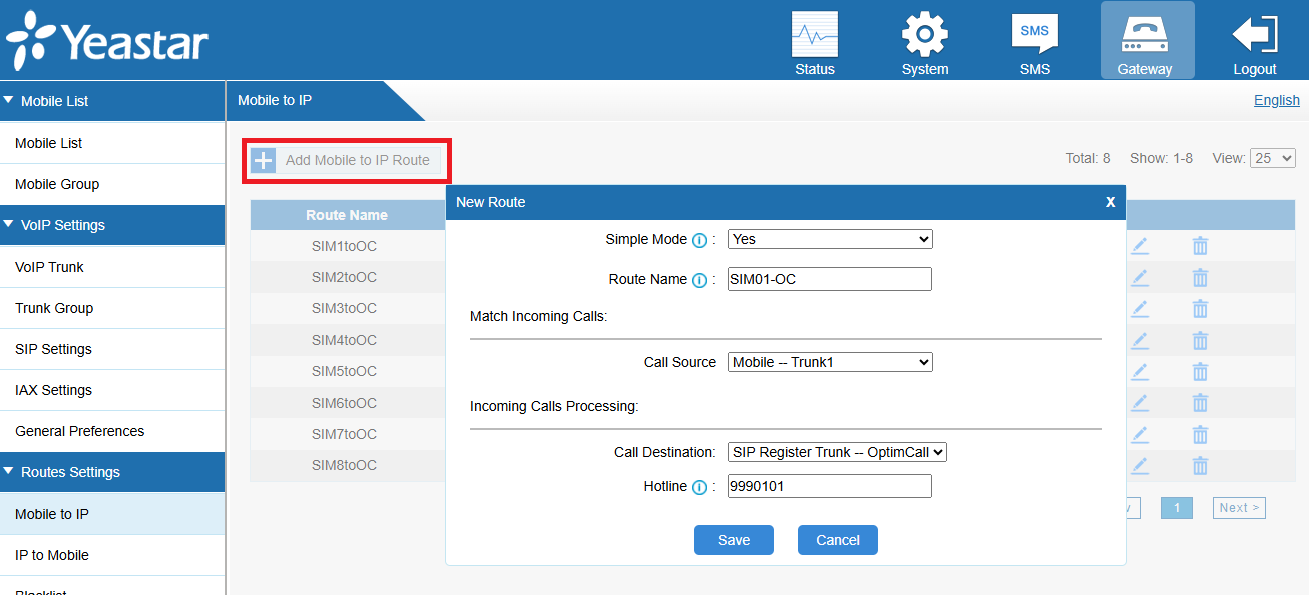Click the Yeastar logo
Screen dimensions: 1309x595
click(x=107, y=41)
